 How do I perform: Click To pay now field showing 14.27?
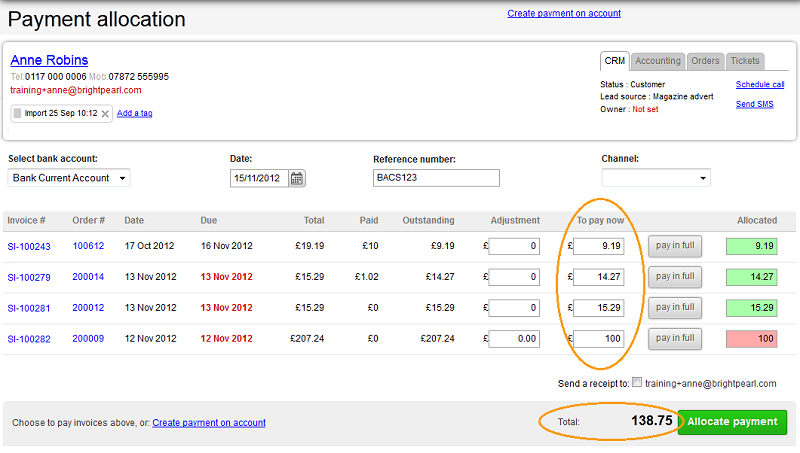click(x=598, y=277)
